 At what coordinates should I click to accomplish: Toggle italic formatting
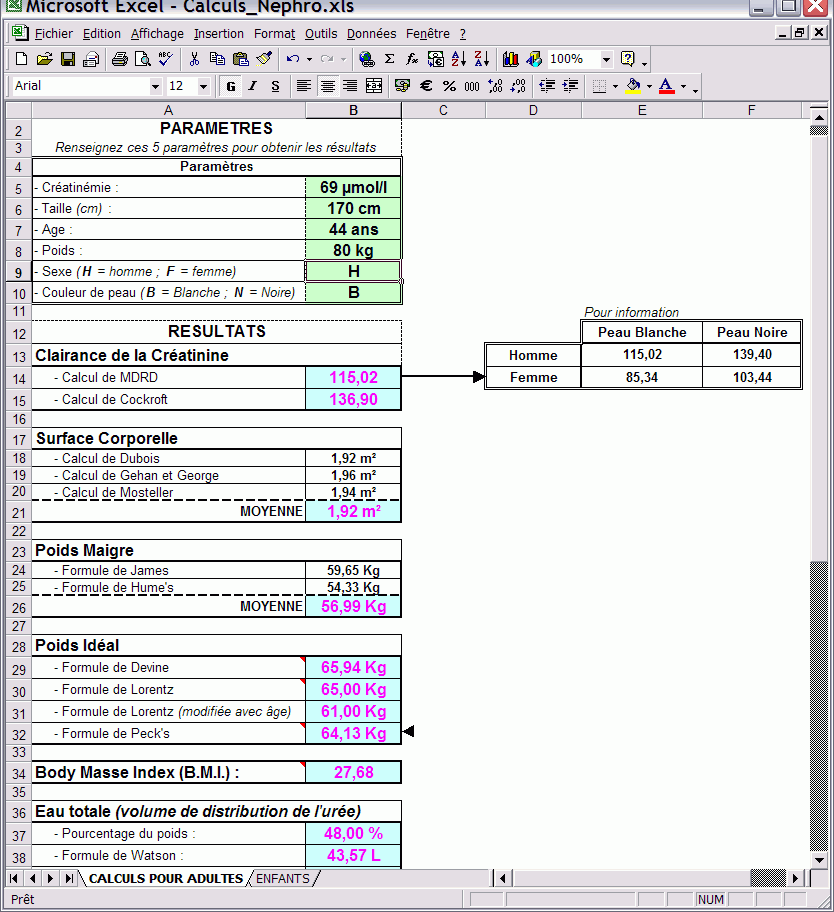click(252, 86)
